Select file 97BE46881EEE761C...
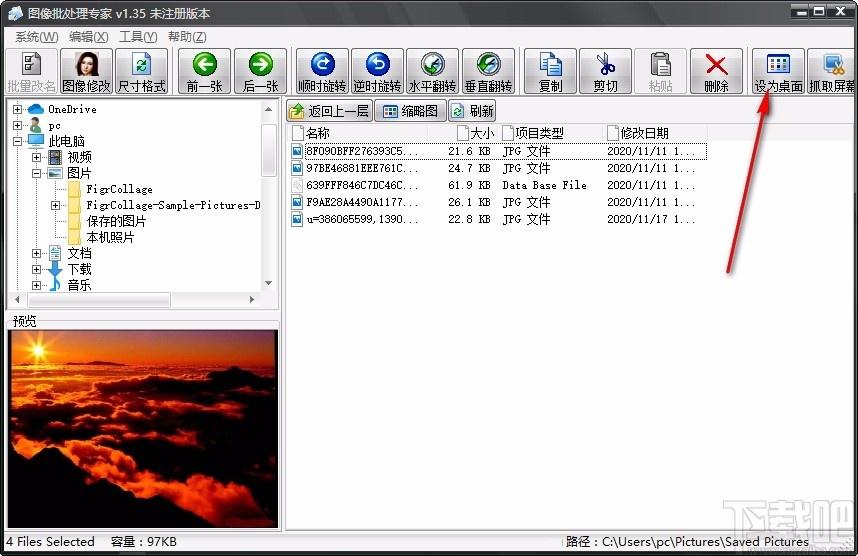This screenshot has height=556, width=858. click(362, 168)
